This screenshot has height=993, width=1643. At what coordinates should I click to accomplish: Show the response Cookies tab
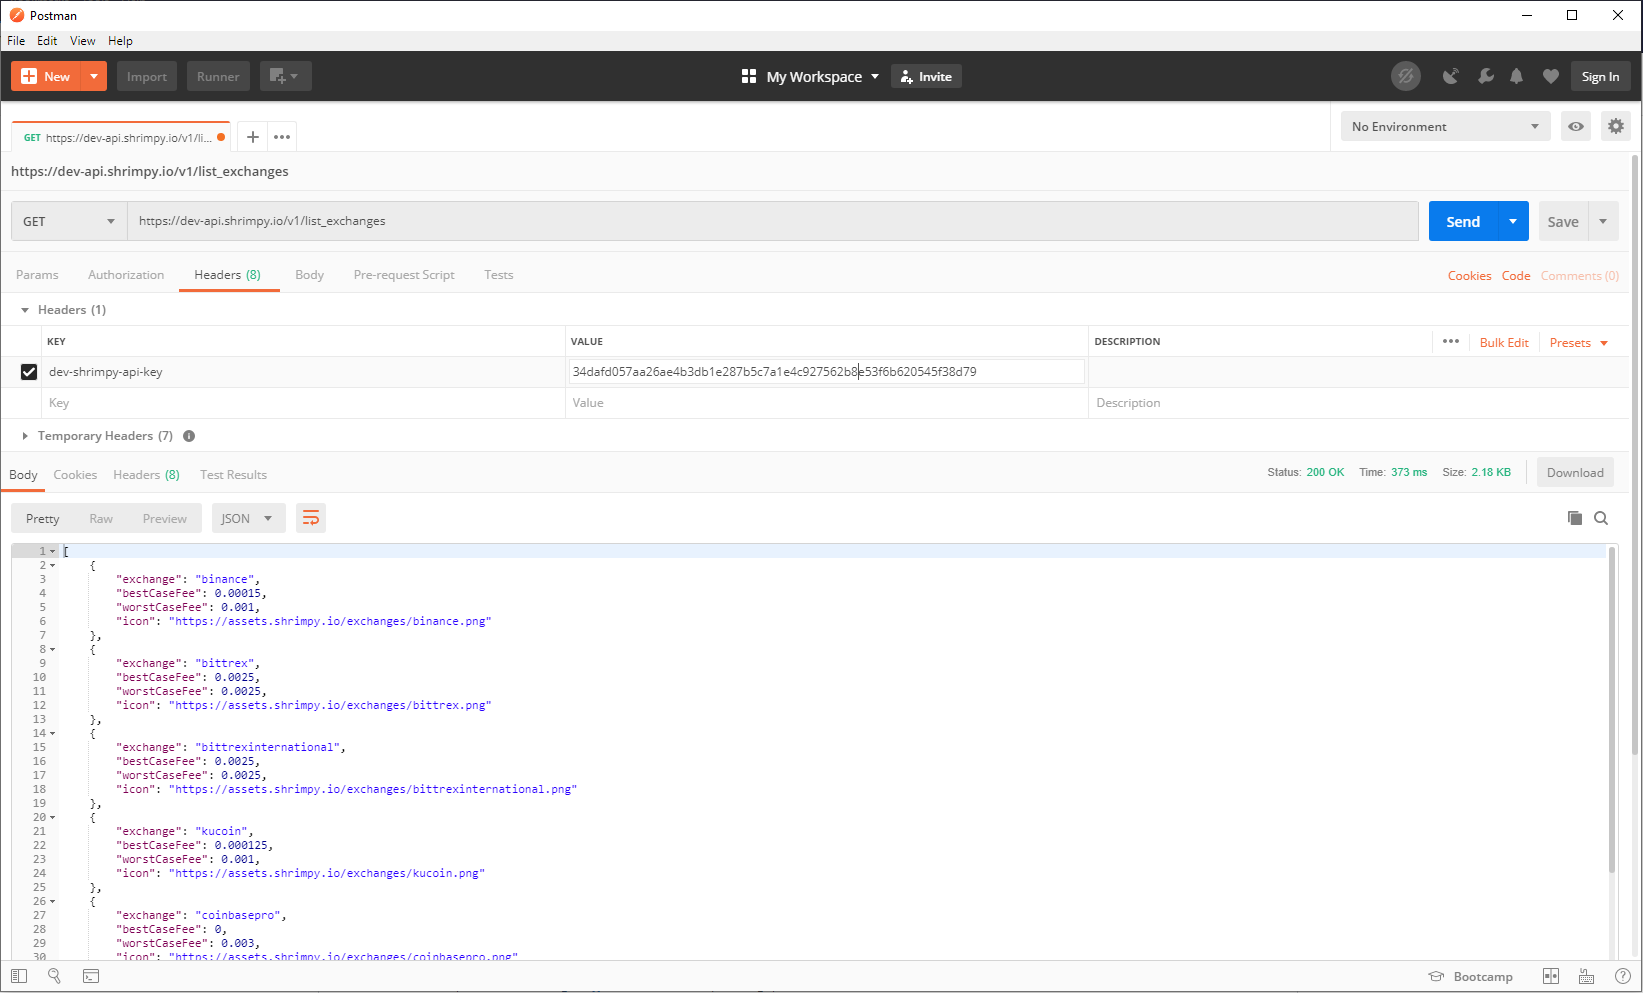tap(75, 475)
